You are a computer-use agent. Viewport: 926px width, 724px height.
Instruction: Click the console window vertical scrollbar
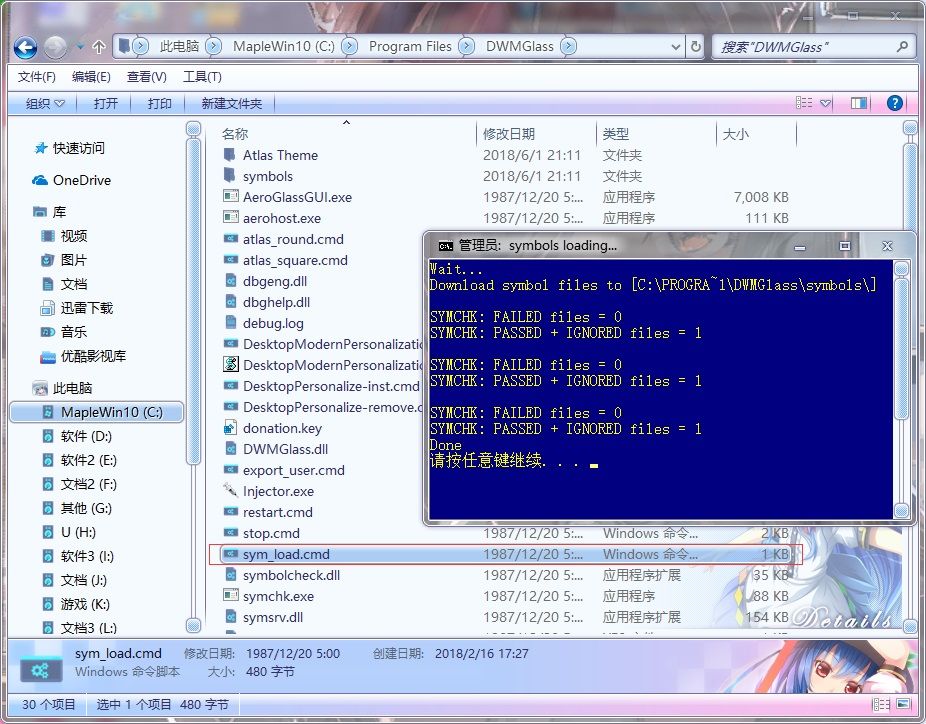click(901, 390)
